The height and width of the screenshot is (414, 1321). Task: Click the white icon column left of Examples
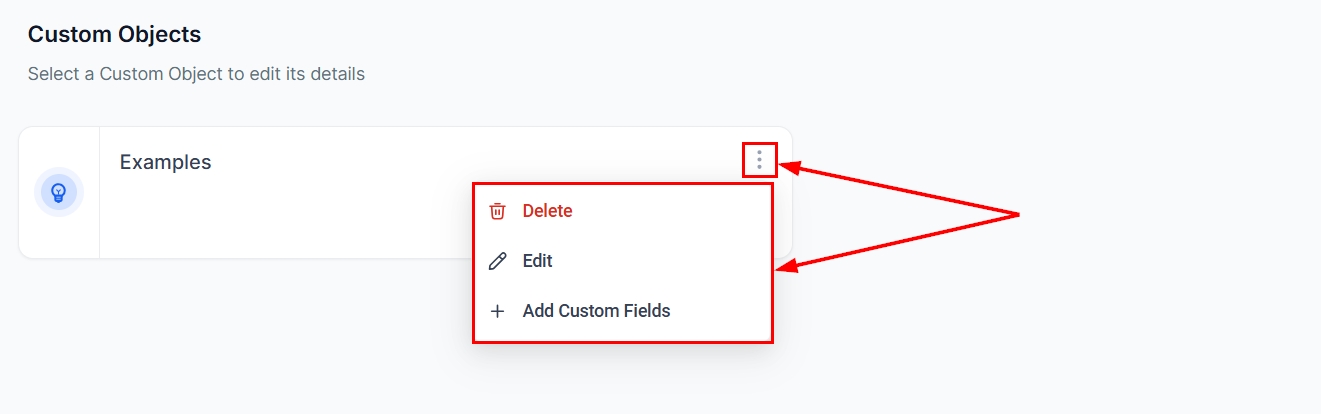59,235
